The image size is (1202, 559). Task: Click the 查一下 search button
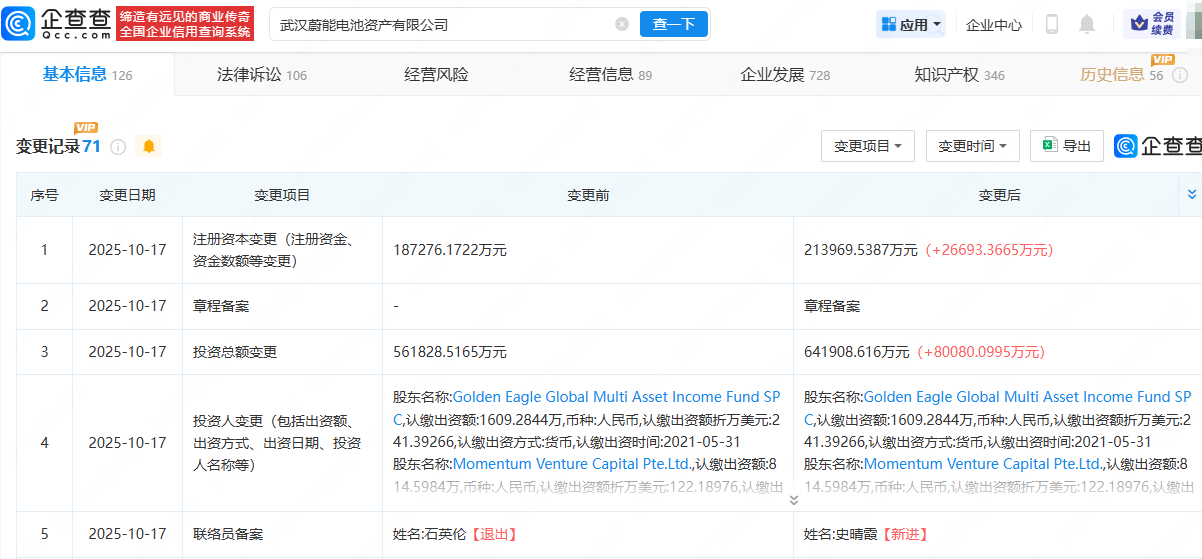pos(673,24)
